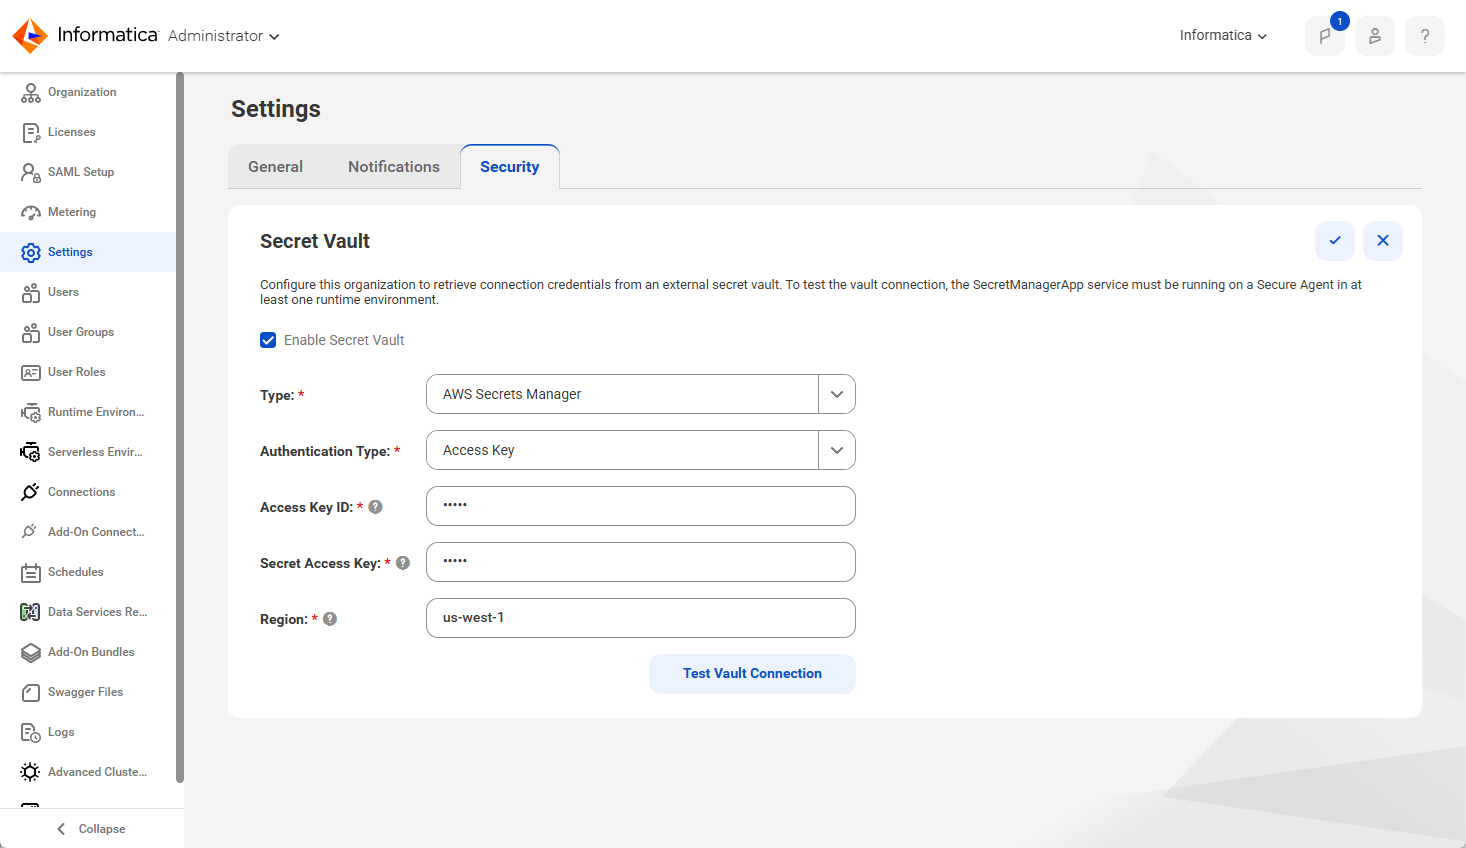Click the User Groups sidebar icon
This screenshot has width=1466, height=848.
(31, 333)
